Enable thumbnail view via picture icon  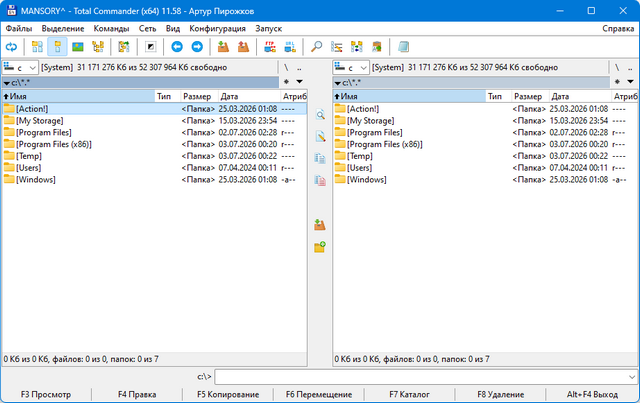pos(78,47)
